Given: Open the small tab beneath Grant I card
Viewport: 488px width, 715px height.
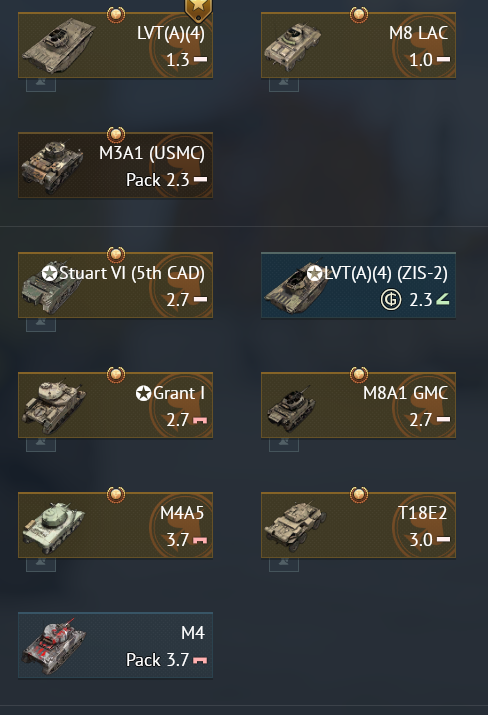Looking at the screenshot, I should tap(41, 445).
